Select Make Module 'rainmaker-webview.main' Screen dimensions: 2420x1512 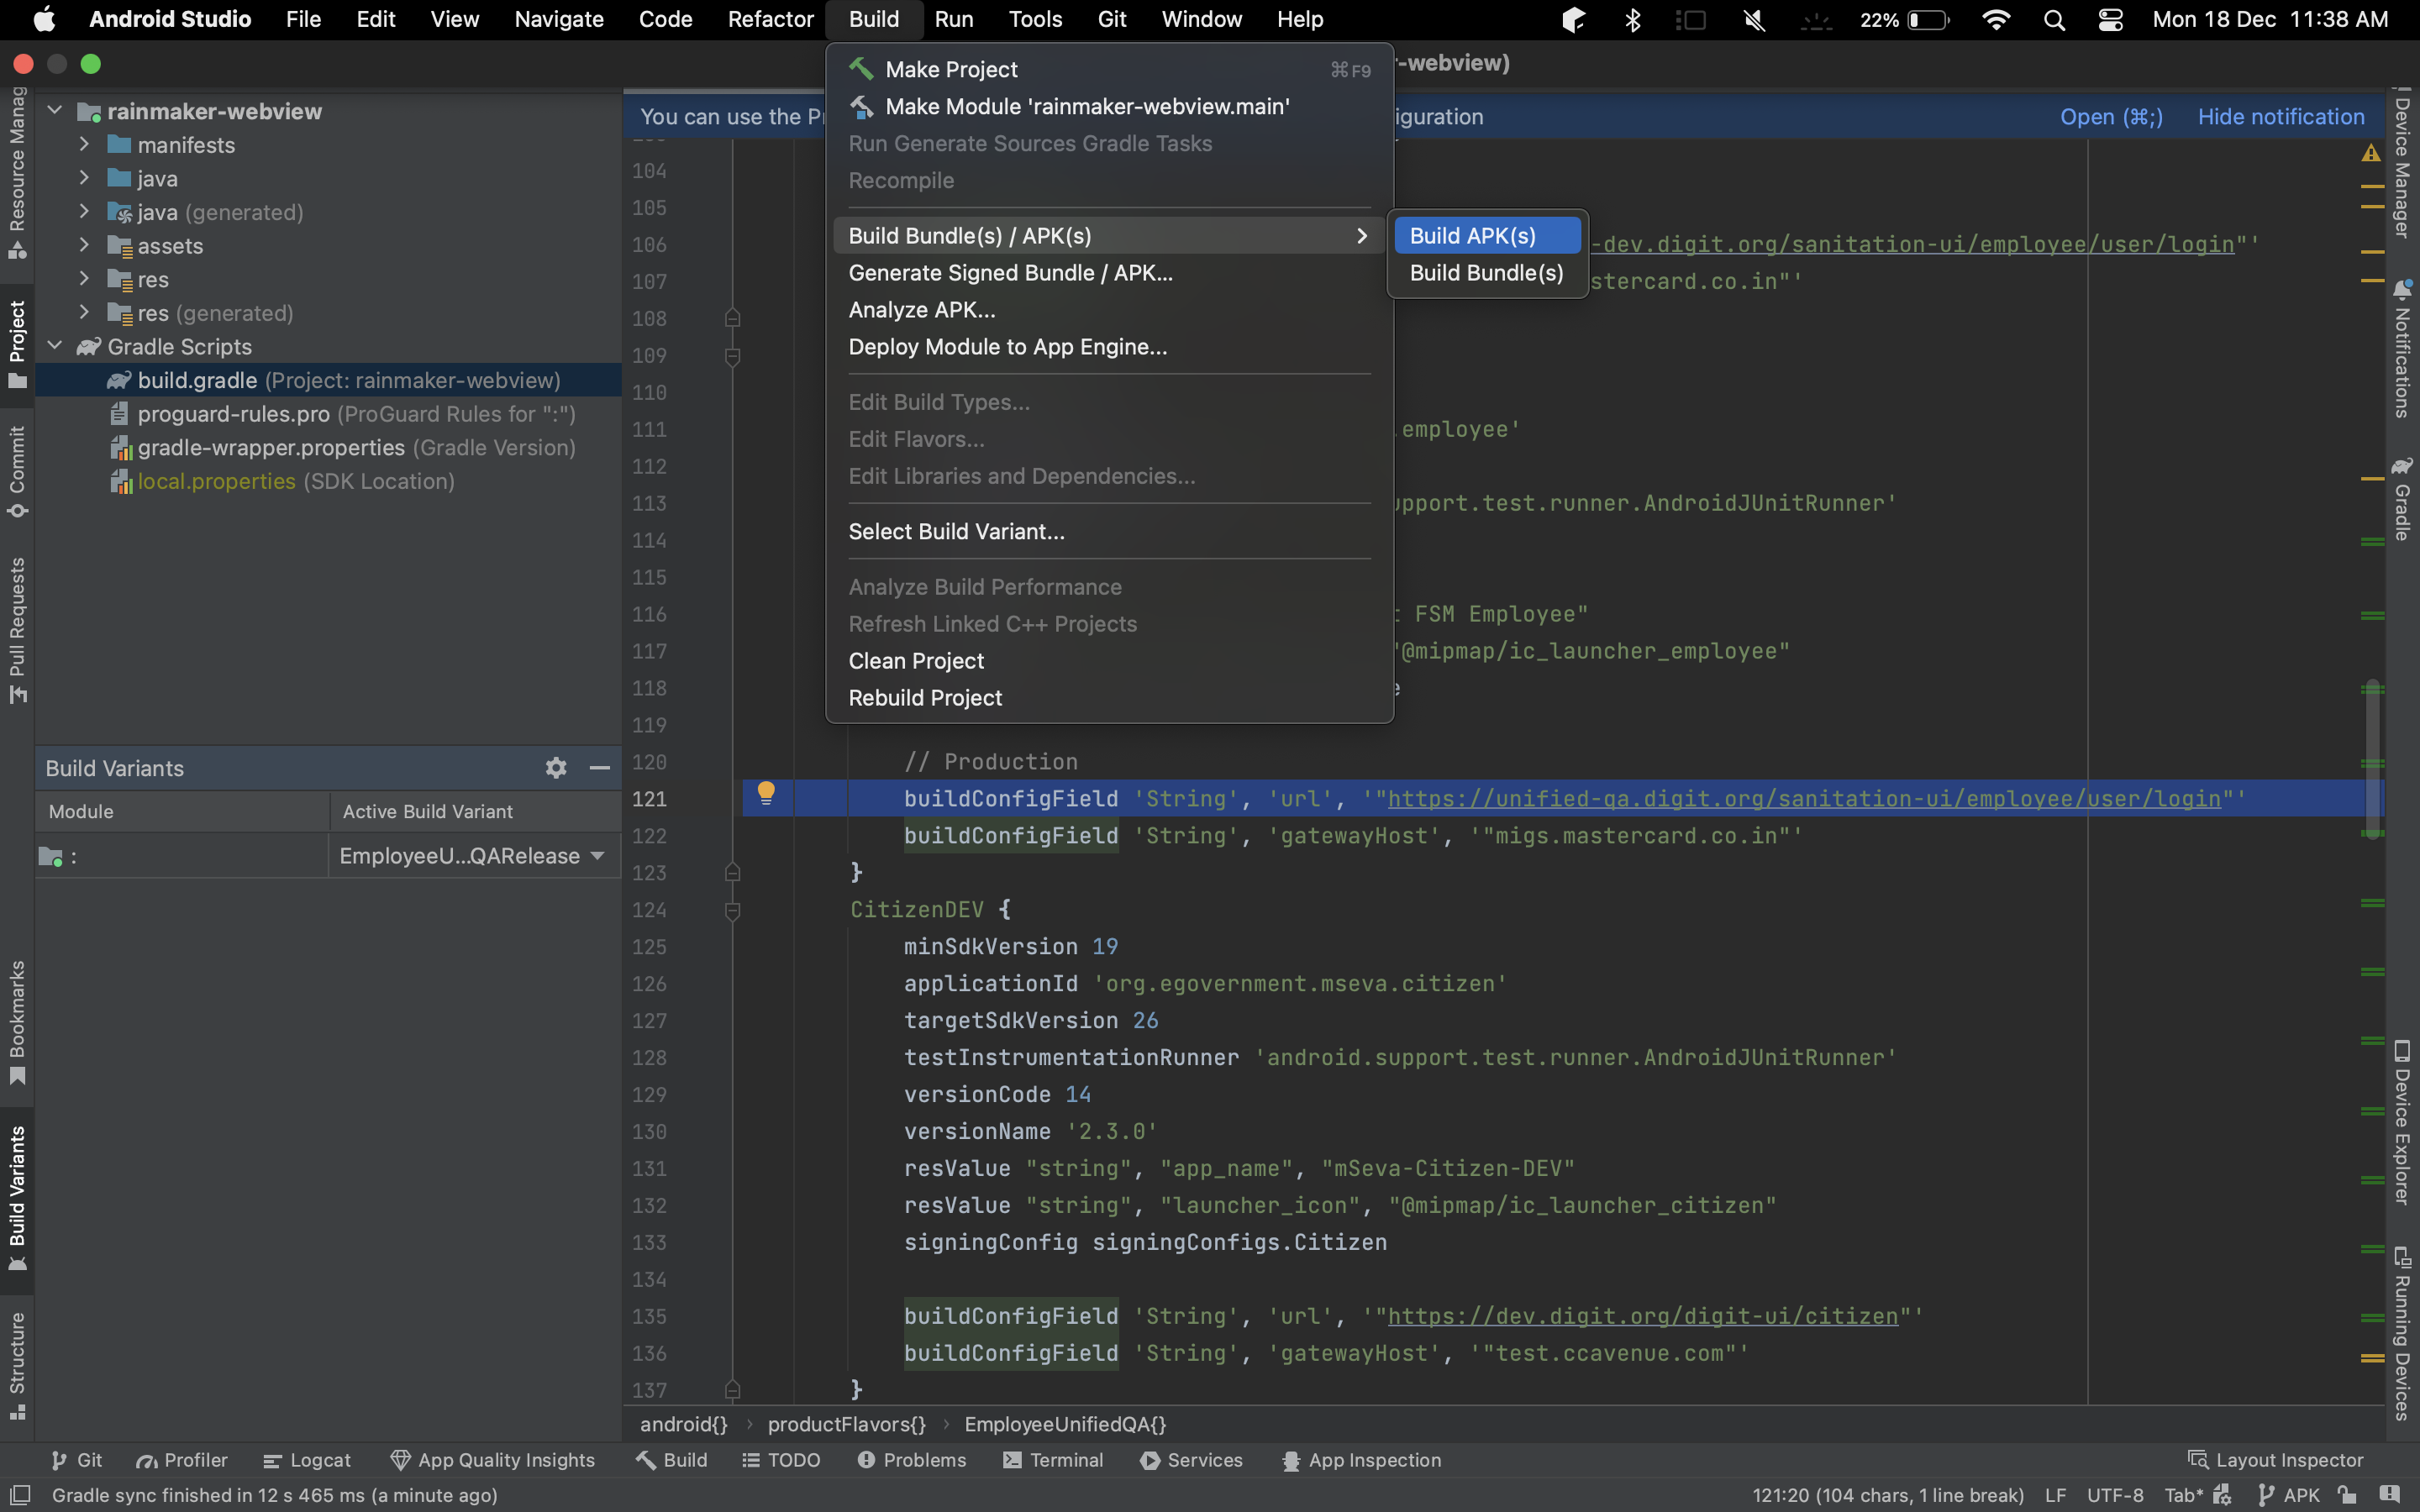coord(1109,107)
